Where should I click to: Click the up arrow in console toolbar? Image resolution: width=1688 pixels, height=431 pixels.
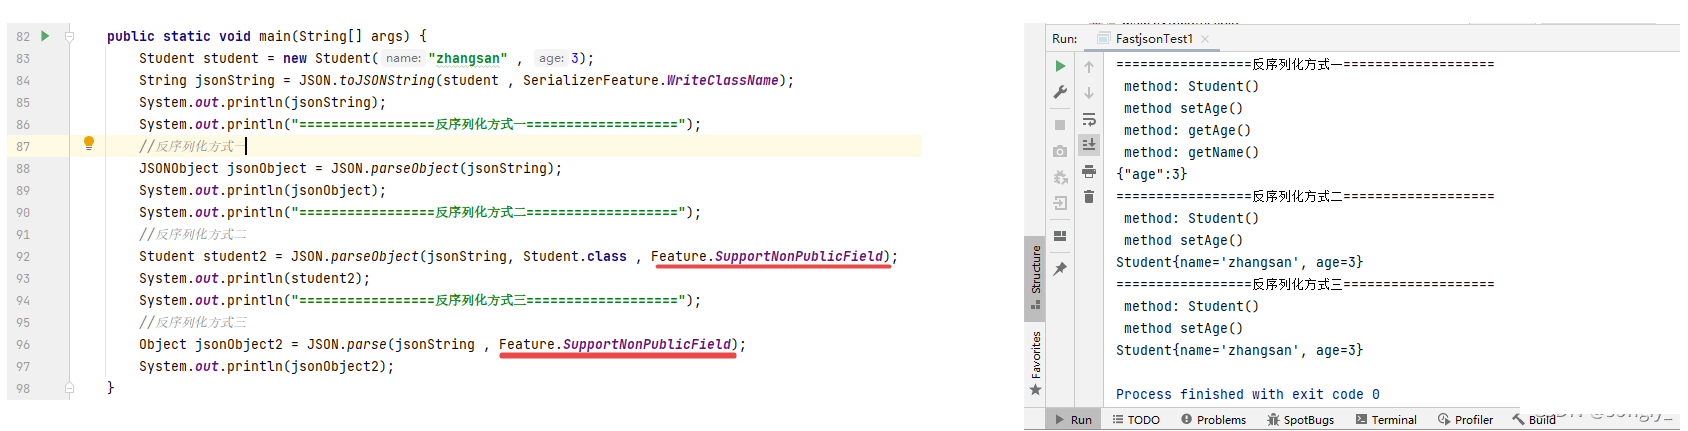click(1089, 67)
